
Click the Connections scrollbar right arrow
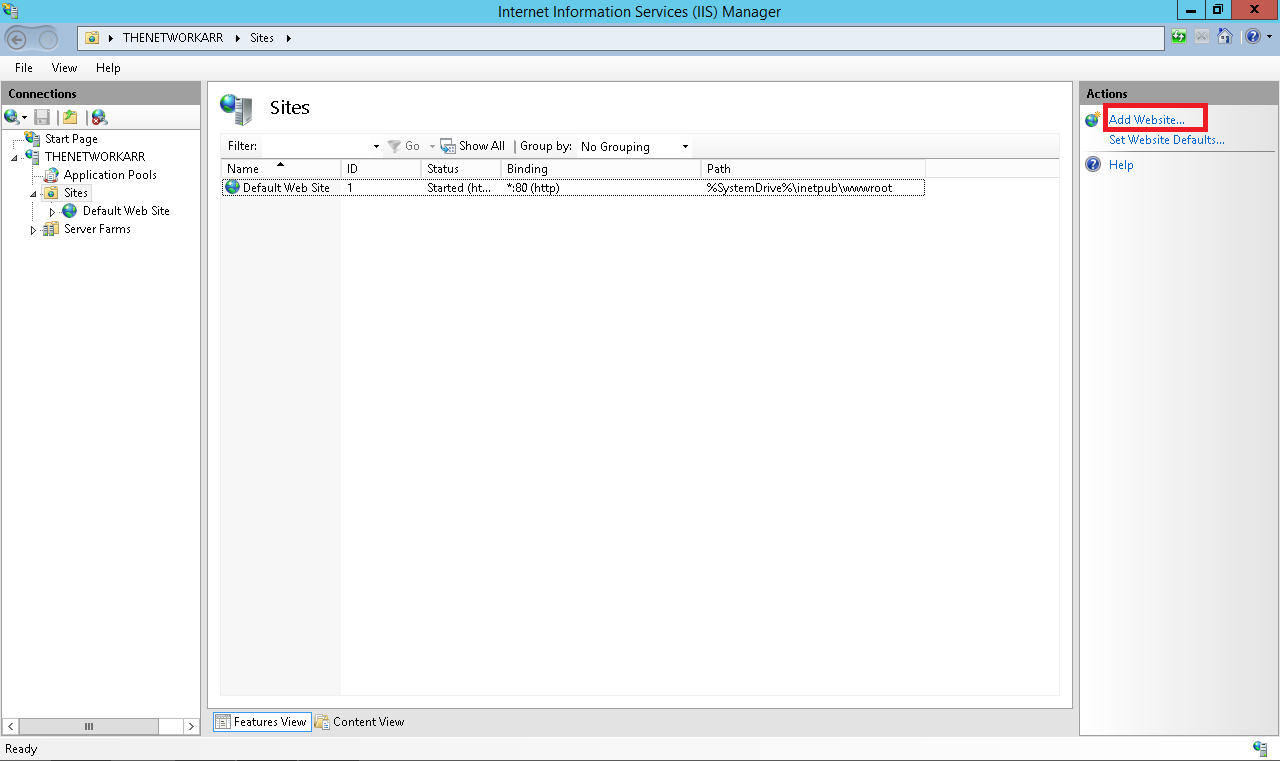(192, 727)
